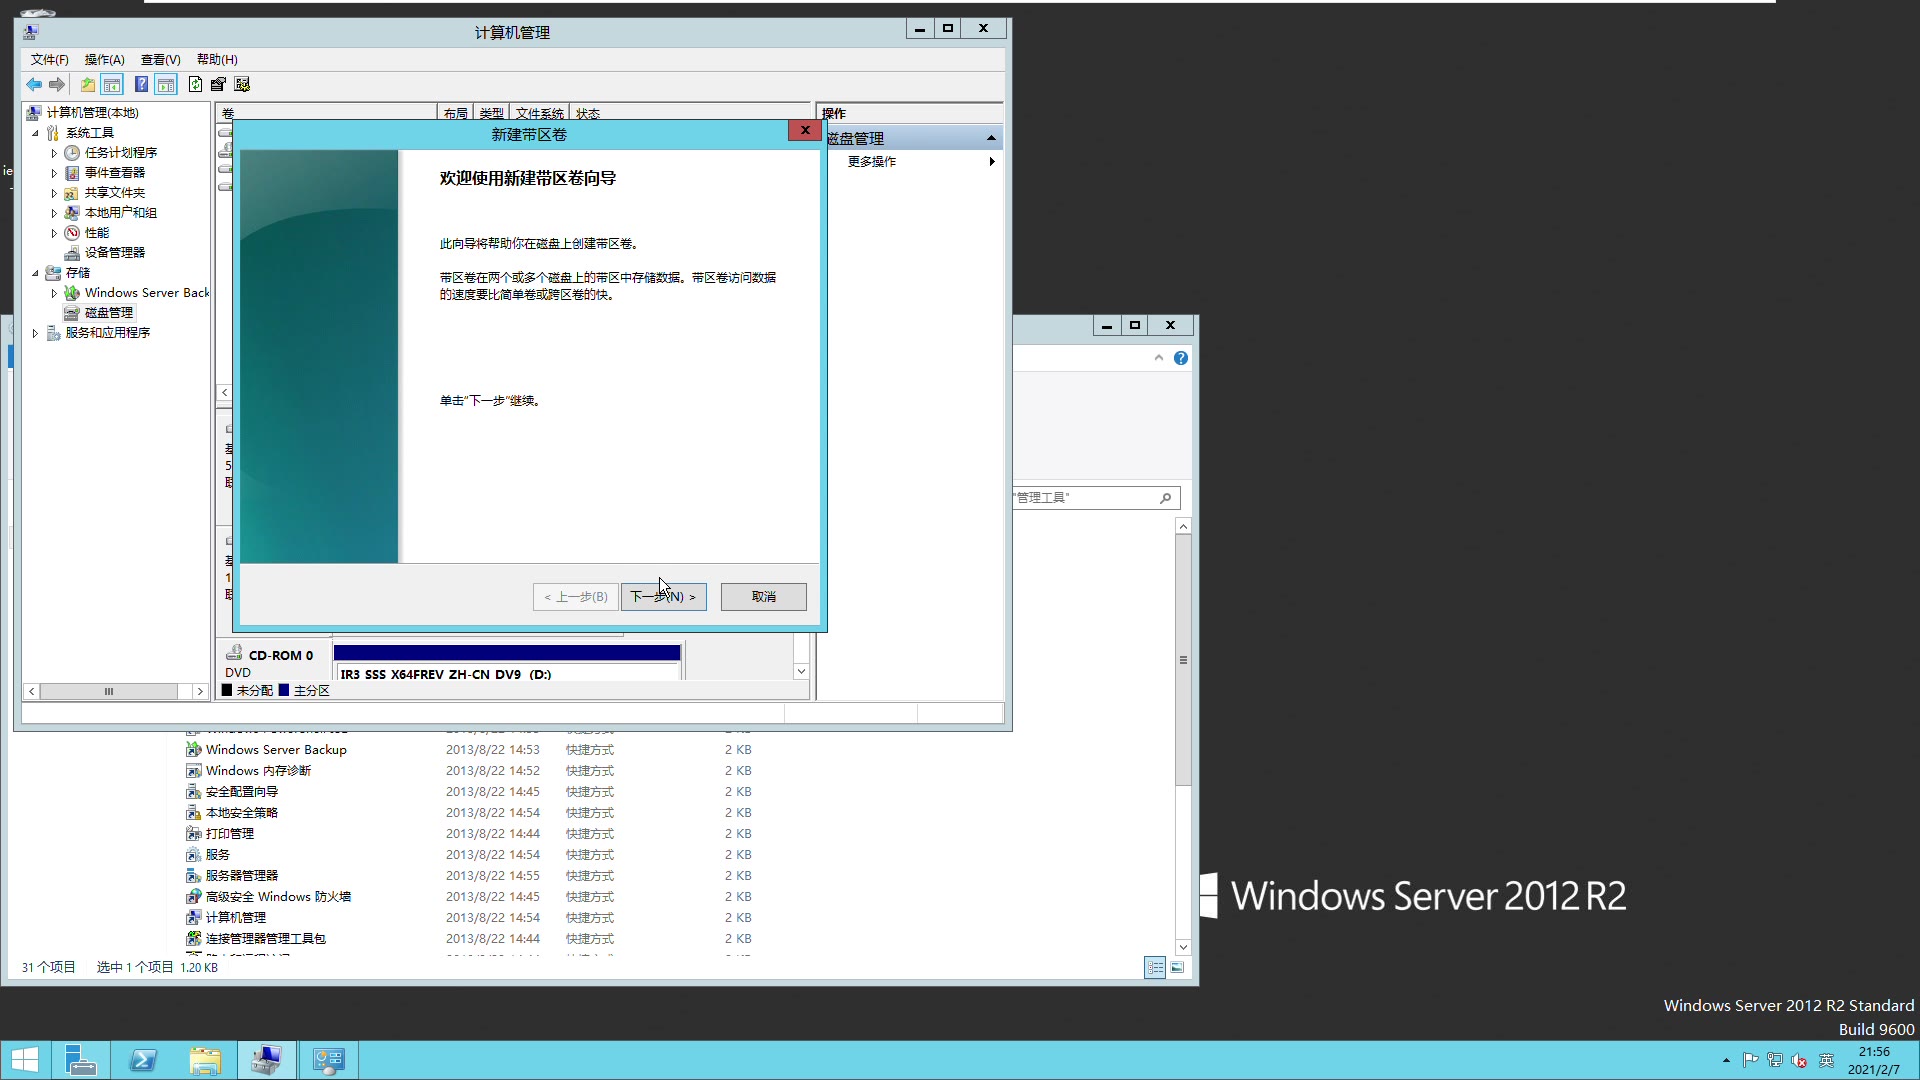Select the 计算机管理(本地) root node
Image resolution: width=1920 pixels, height=1080 pixels.
click(x=92, y=113)
